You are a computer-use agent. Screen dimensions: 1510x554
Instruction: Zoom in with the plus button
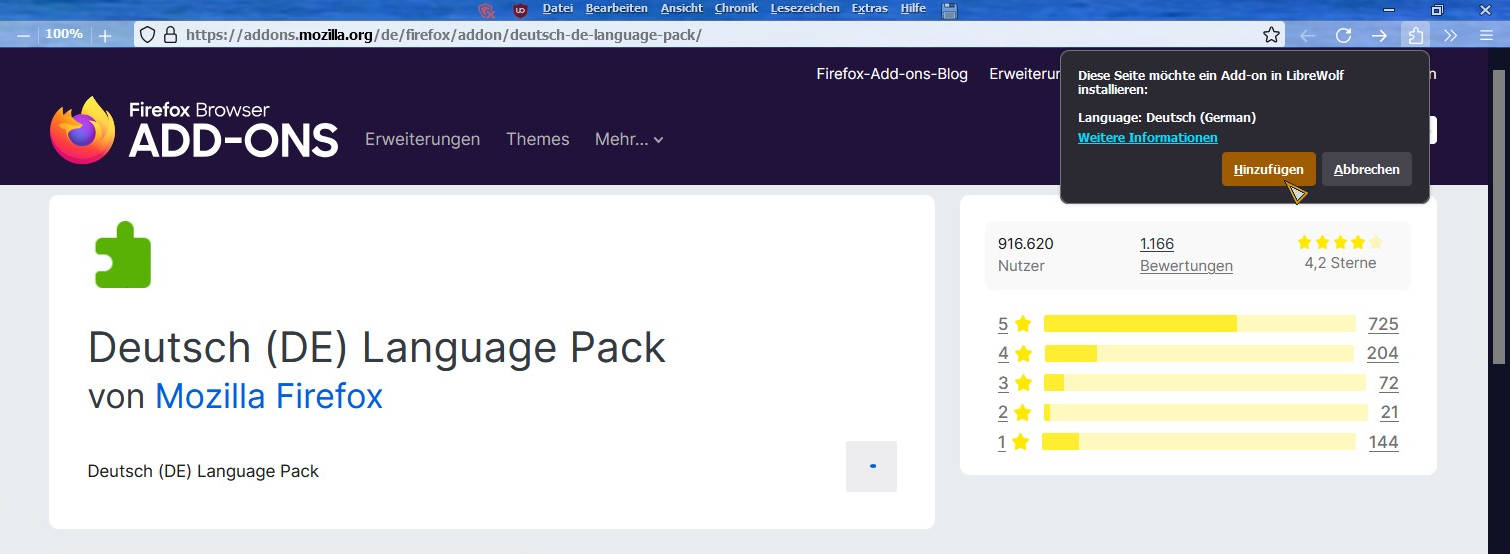(105, 35)
